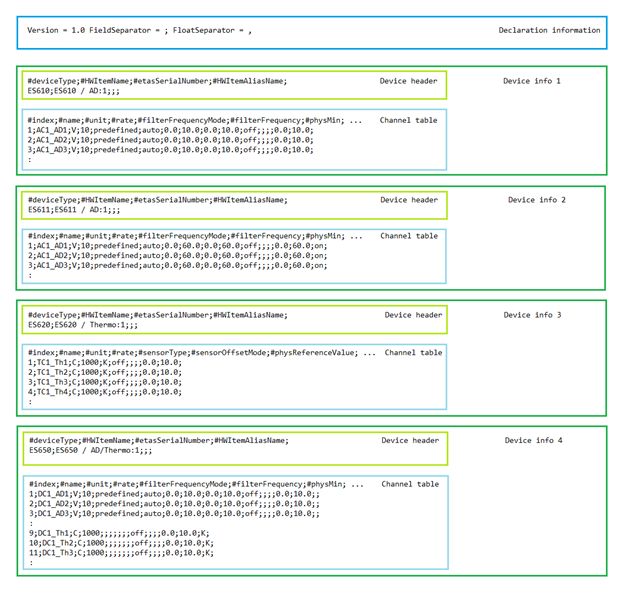Select the '1;DC1_AD1;V;10;predefined' row
Viewport: 623px width, 600px height.
click(174, 494)
